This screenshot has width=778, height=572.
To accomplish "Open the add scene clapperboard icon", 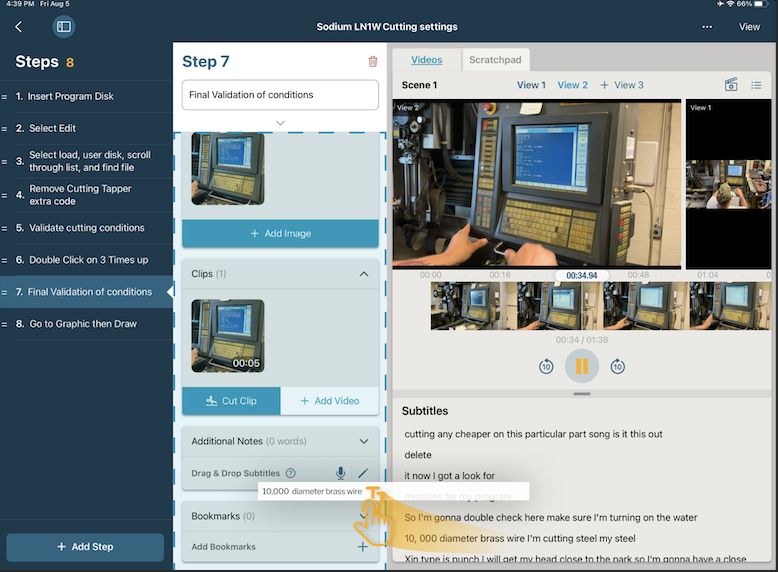I will pos(731,85).
